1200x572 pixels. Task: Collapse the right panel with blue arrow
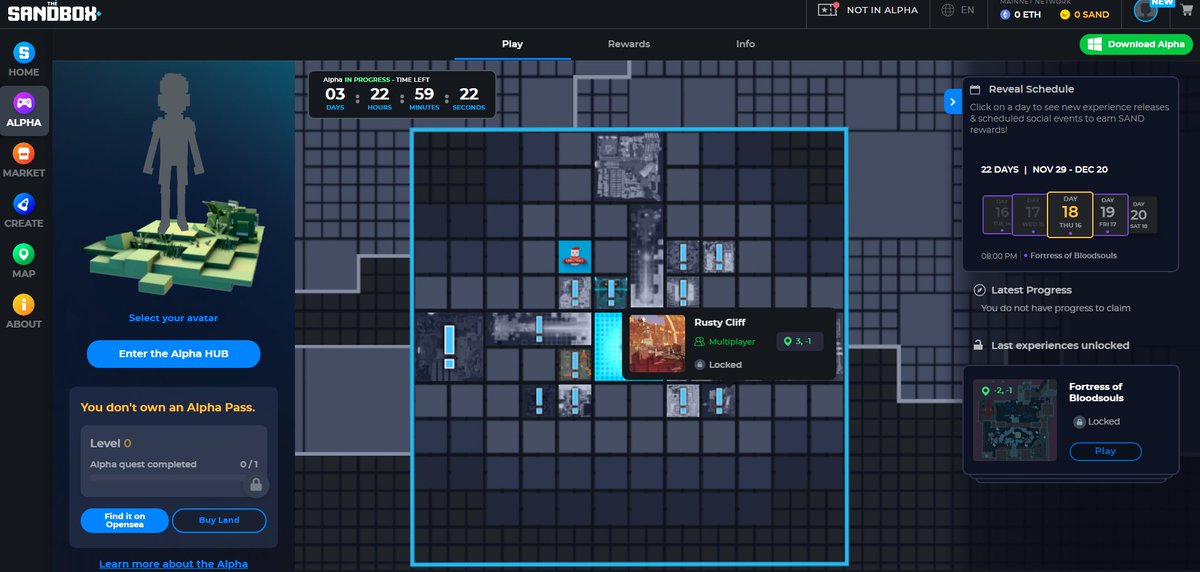click(952, 101)
